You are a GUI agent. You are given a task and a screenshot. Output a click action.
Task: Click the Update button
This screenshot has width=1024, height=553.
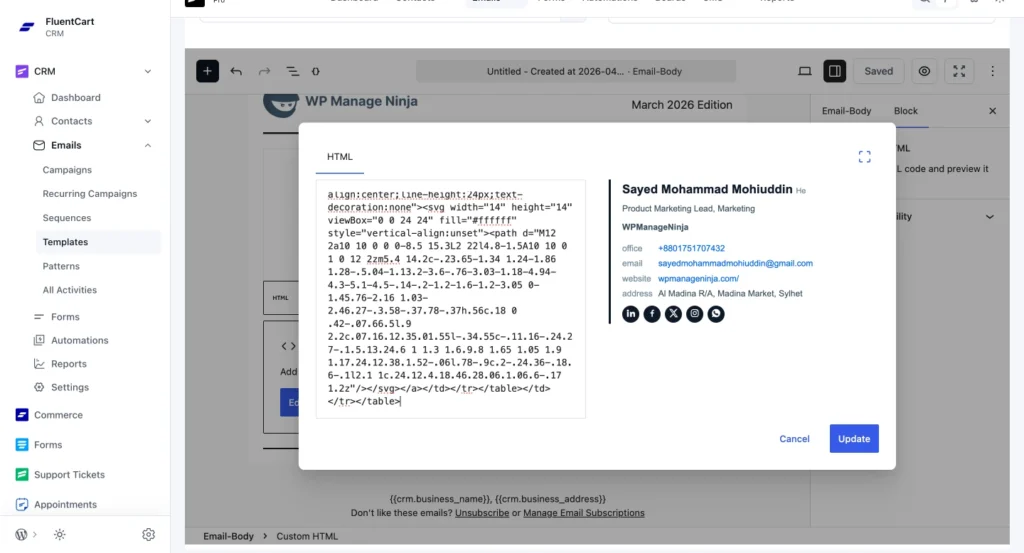[x=854, y=439]
